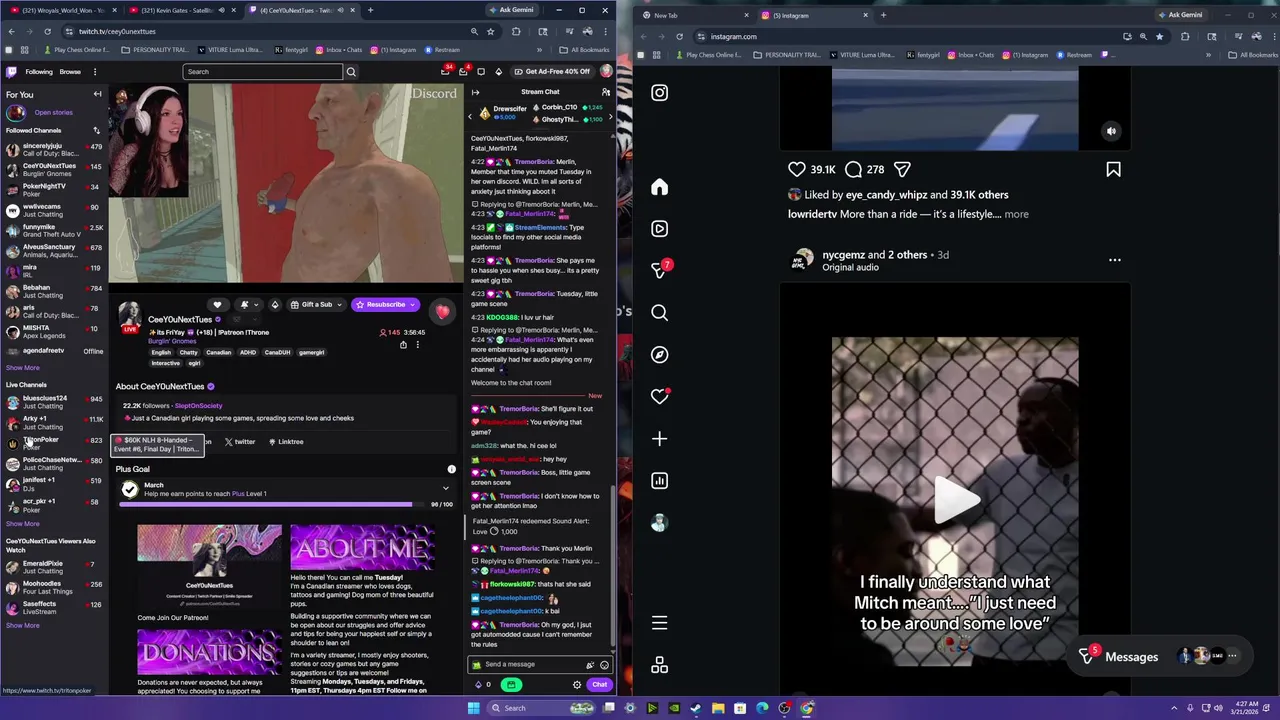
Task: Open File Explorer from the taskbar
Action: coord(718,708)
